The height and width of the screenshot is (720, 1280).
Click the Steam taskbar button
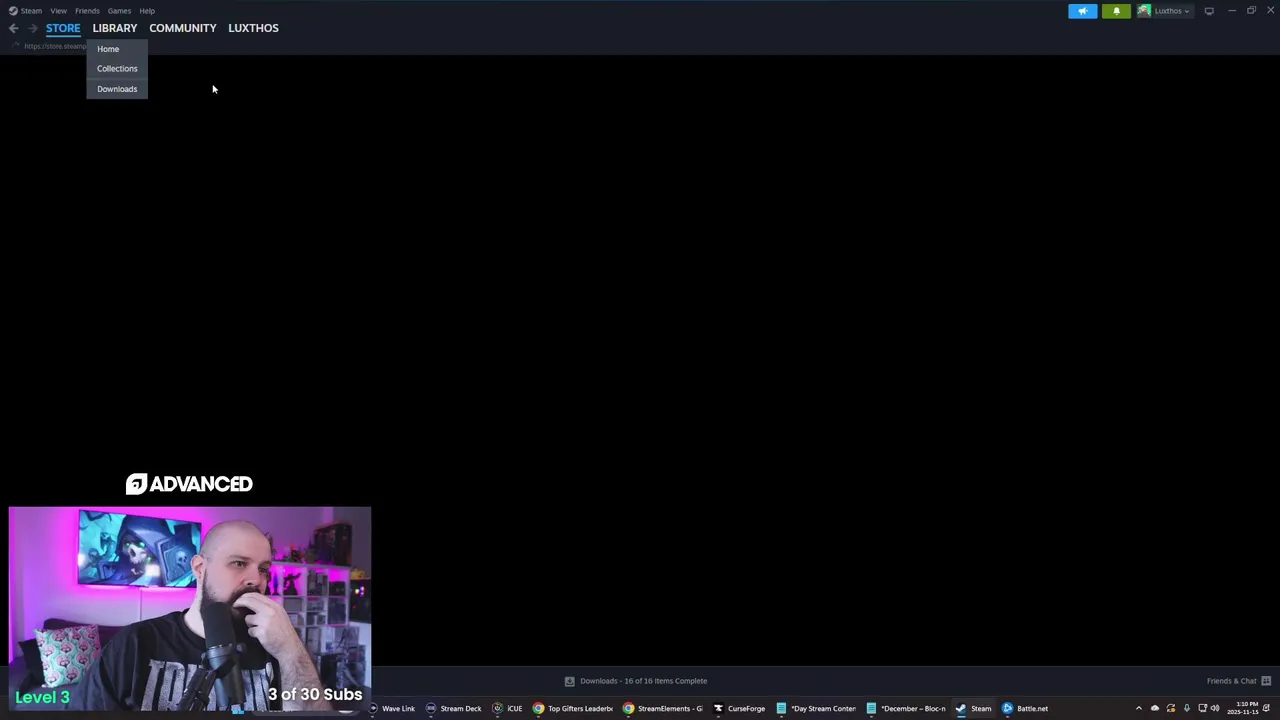coord(973,709)
